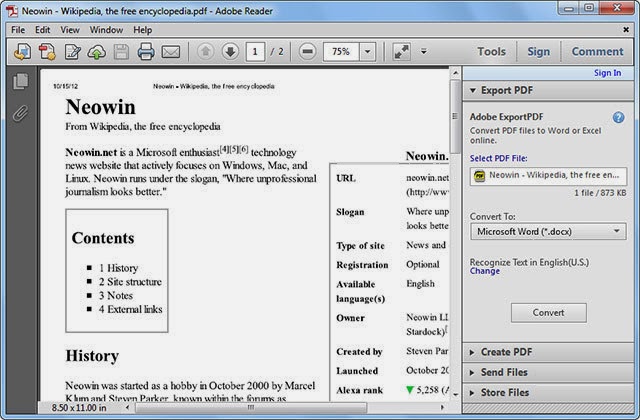Click the zoom out minus button
Image resolution: width=640 pixels, height=420 pixels.
[307, 51]
